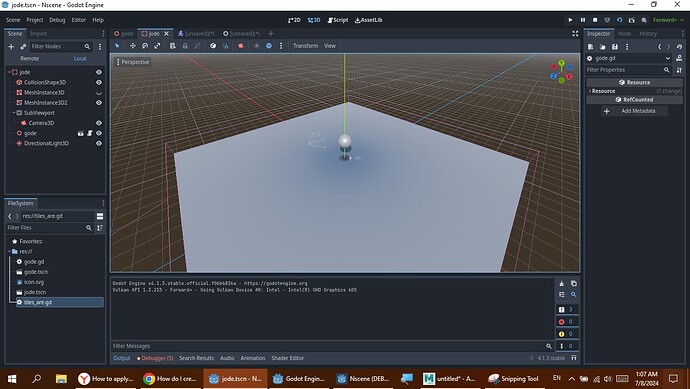Switch to the Node tab
The image size is (690, 389).
(624, 33)
